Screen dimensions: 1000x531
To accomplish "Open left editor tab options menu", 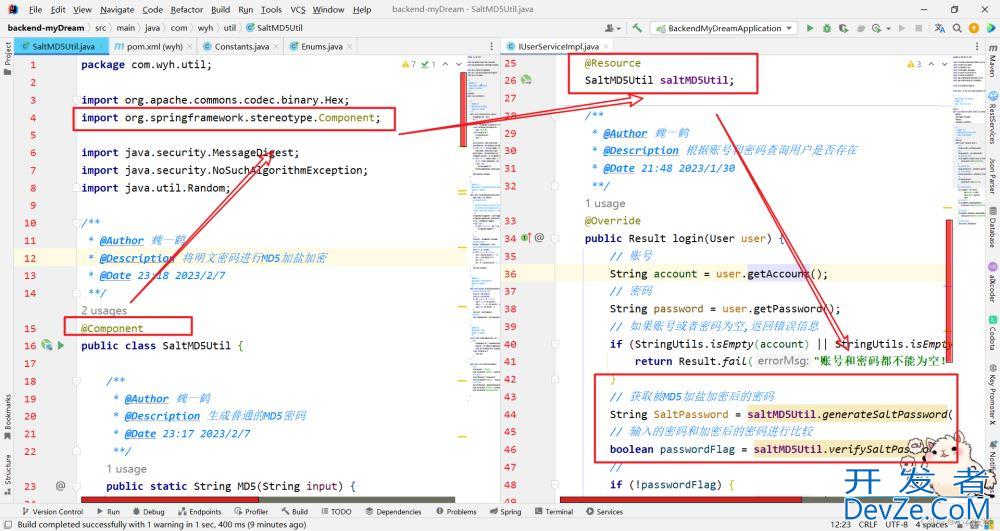I will 491,47.
